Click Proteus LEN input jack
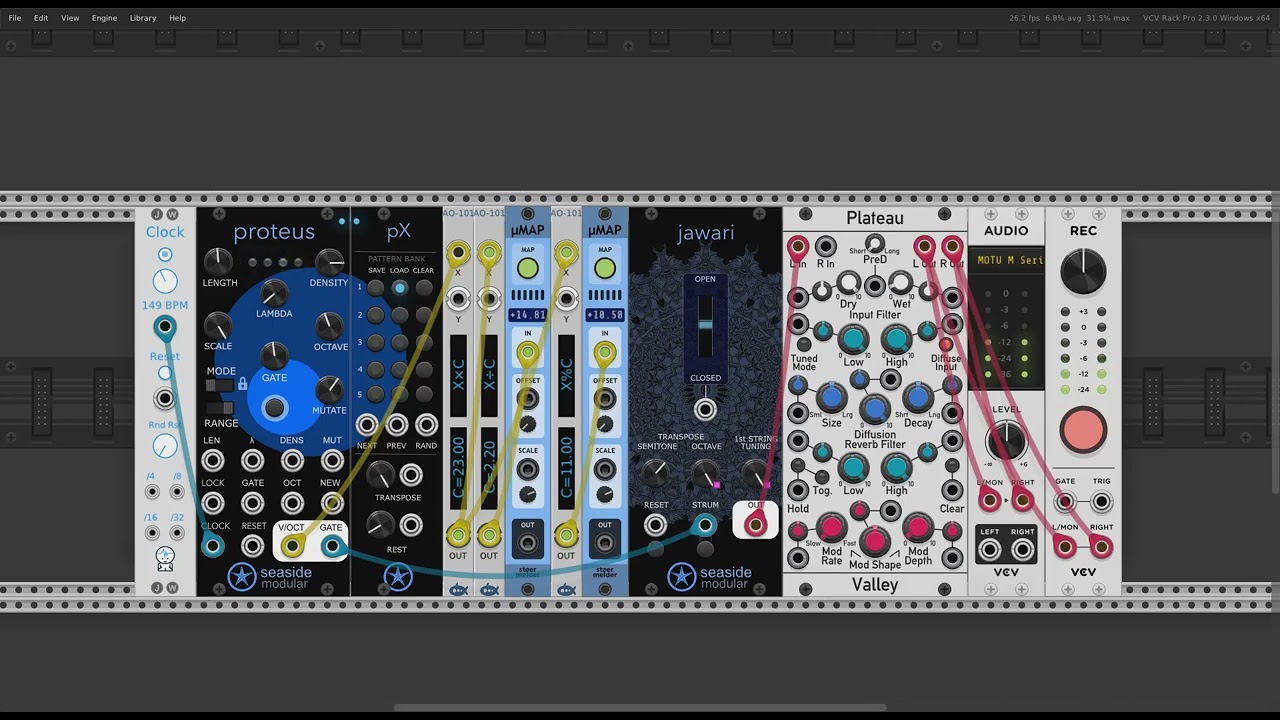This screenshot has height=720, width=1280. click(212, 460)
